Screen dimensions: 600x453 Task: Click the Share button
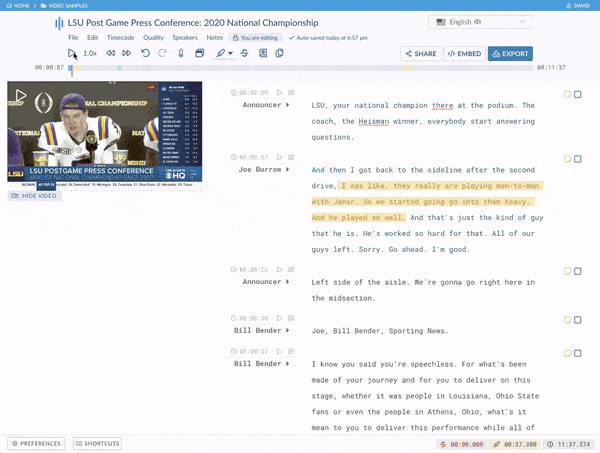pyautogui.click(x=420, y=54)
